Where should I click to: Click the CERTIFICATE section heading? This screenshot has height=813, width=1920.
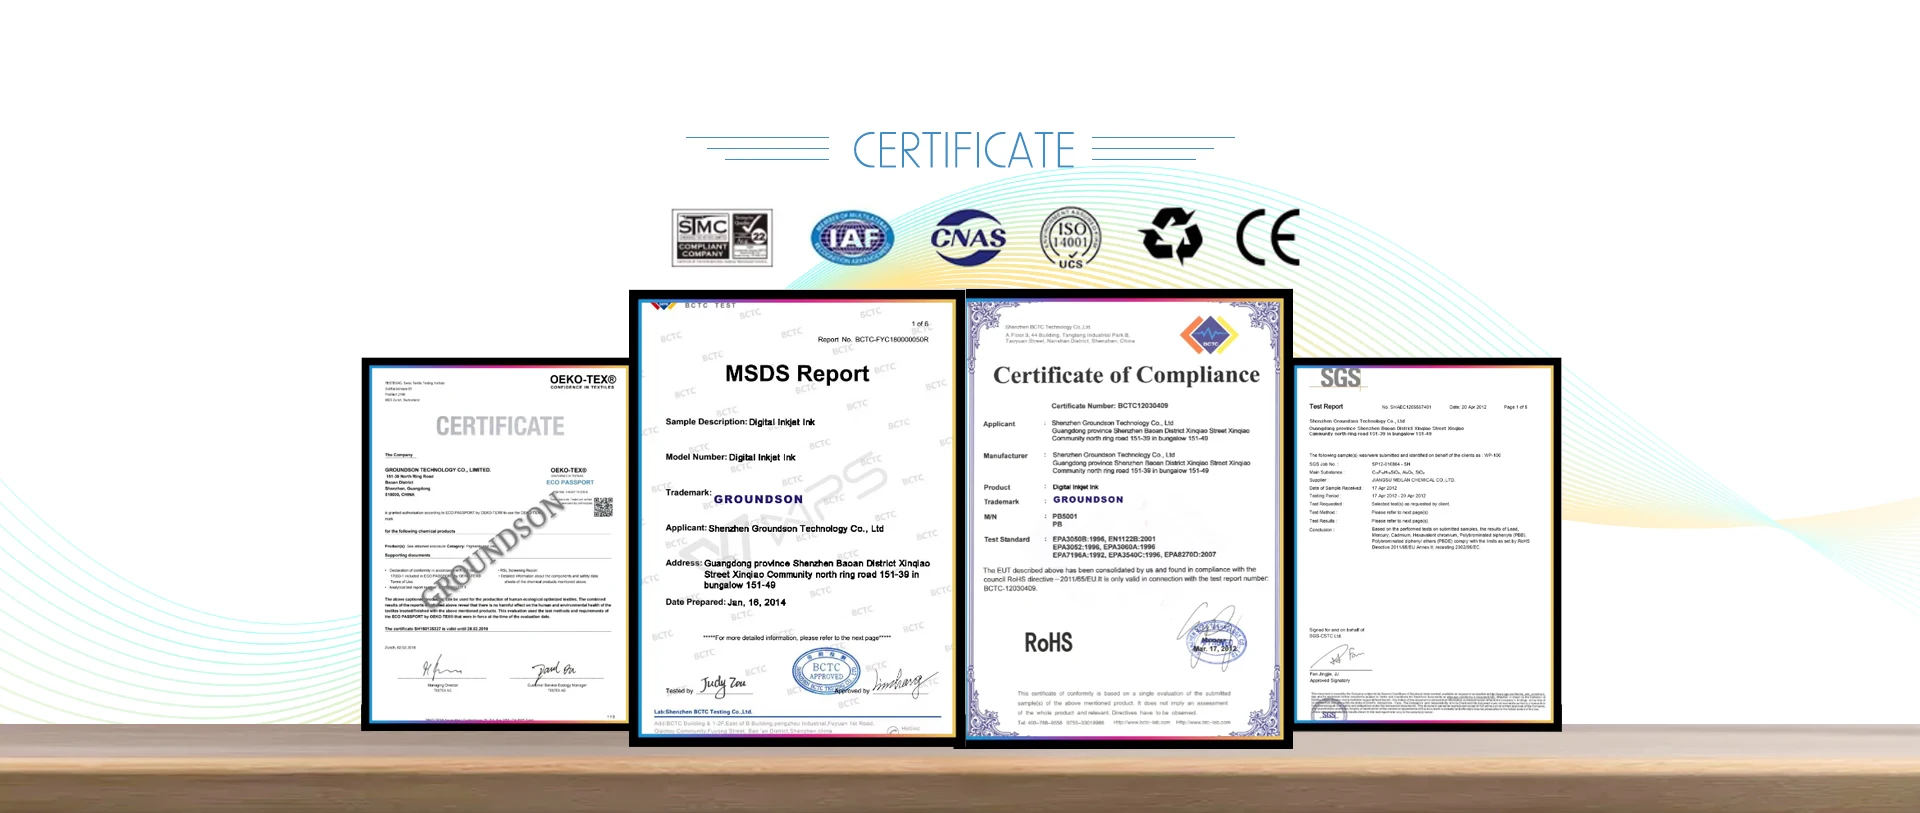tap(964, 150)
